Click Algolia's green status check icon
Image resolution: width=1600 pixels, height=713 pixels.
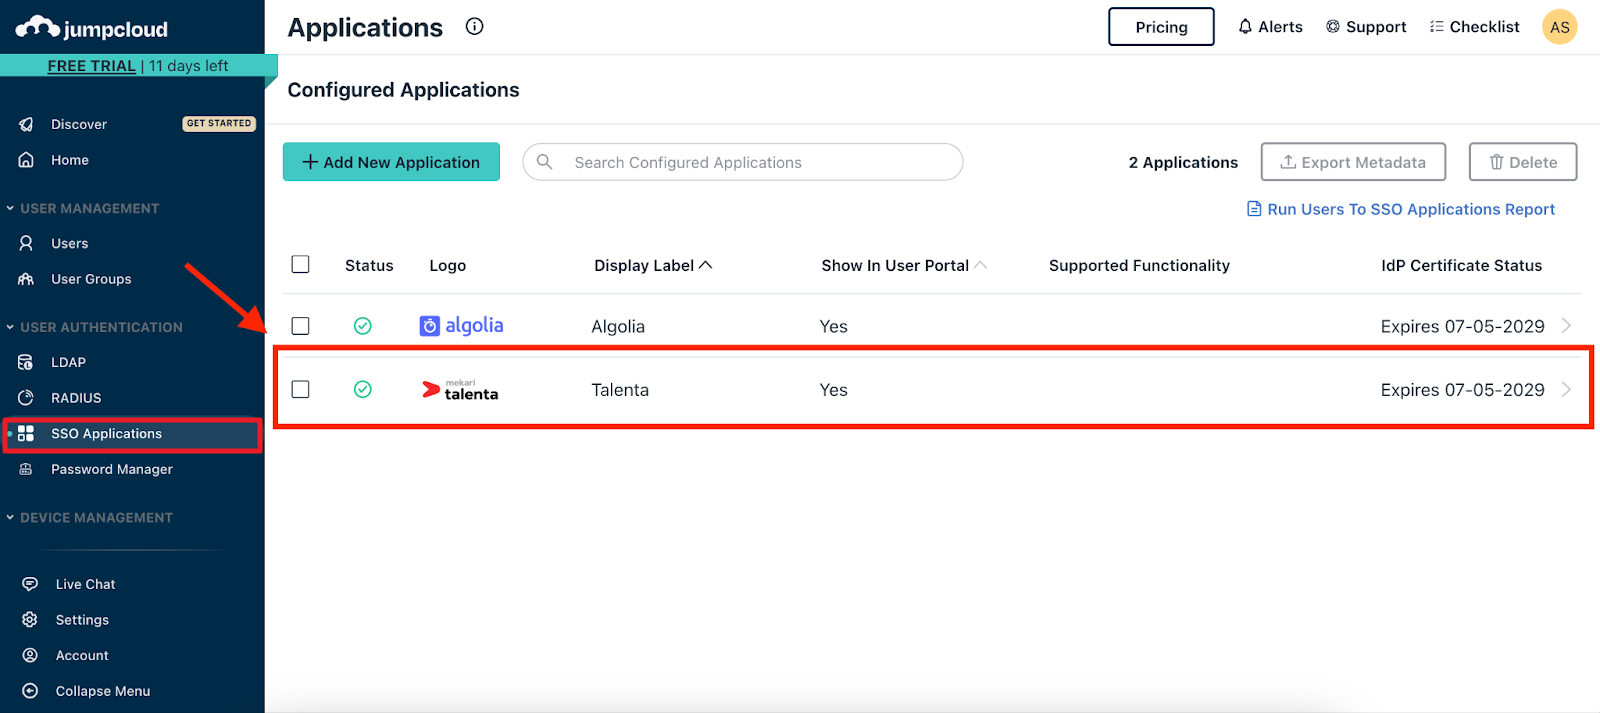pos(363,326)
